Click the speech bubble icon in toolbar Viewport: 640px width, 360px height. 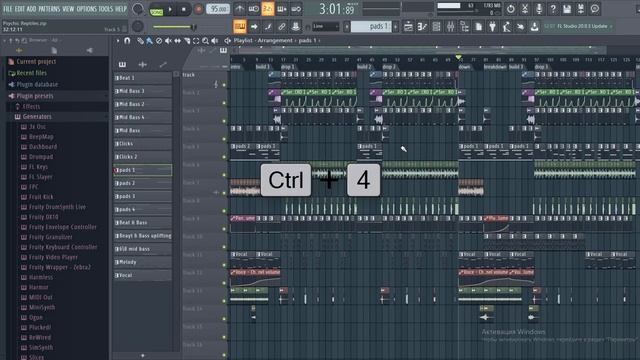(x=595, y=9)
